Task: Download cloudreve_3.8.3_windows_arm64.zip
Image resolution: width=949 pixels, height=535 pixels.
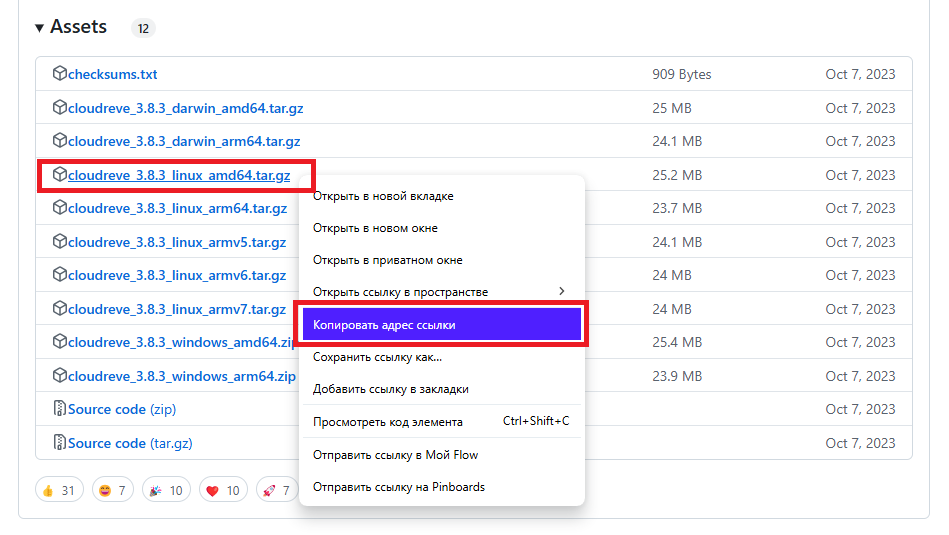Action: point(182,376)
